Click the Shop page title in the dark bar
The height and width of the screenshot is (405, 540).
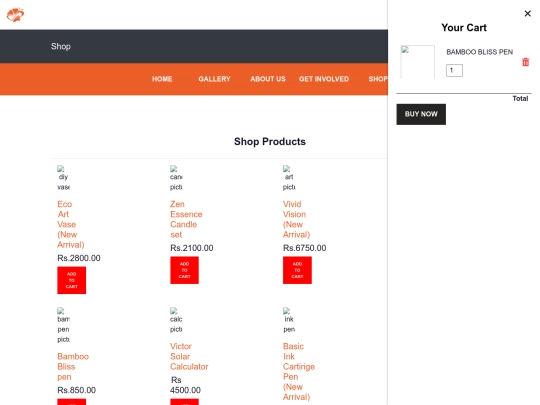(x=61, y=46)
